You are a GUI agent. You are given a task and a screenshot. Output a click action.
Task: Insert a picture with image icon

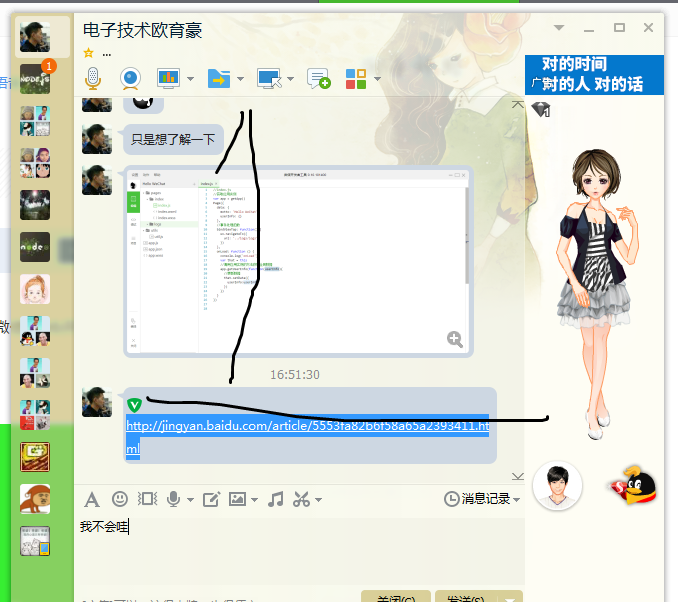[x=237, y=499]
